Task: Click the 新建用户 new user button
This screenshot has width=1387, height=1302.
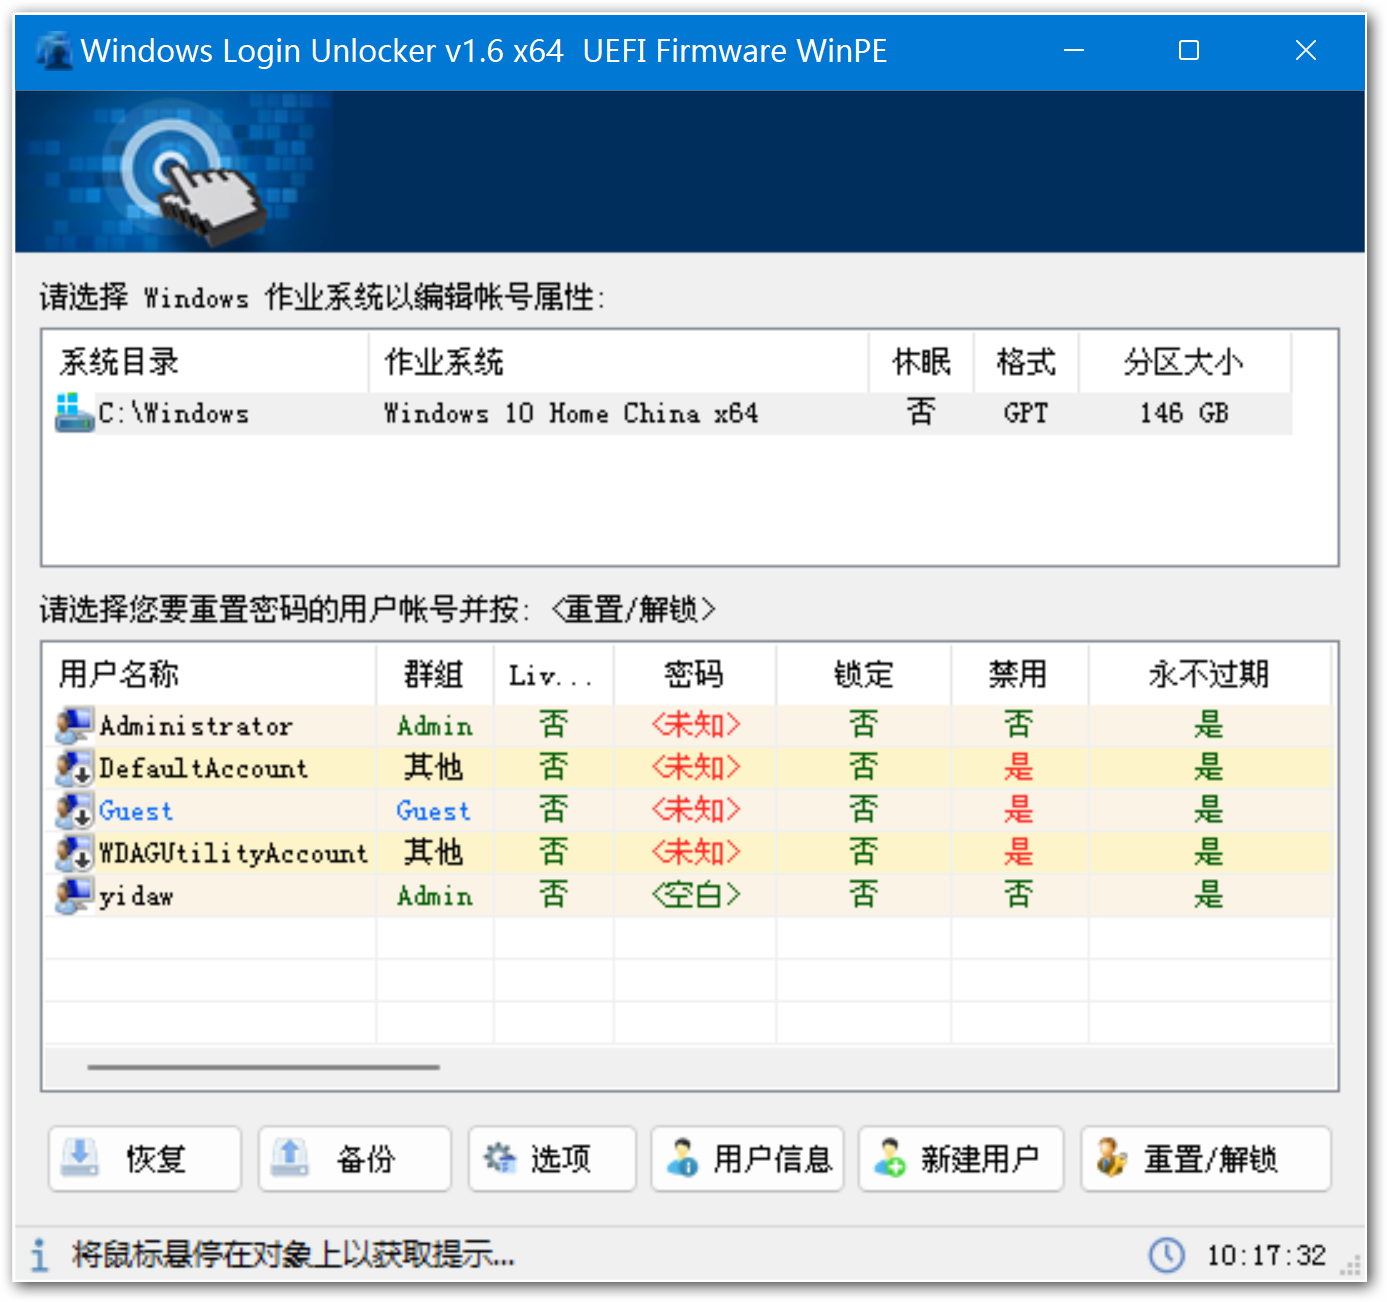Action: point(961,1159)
